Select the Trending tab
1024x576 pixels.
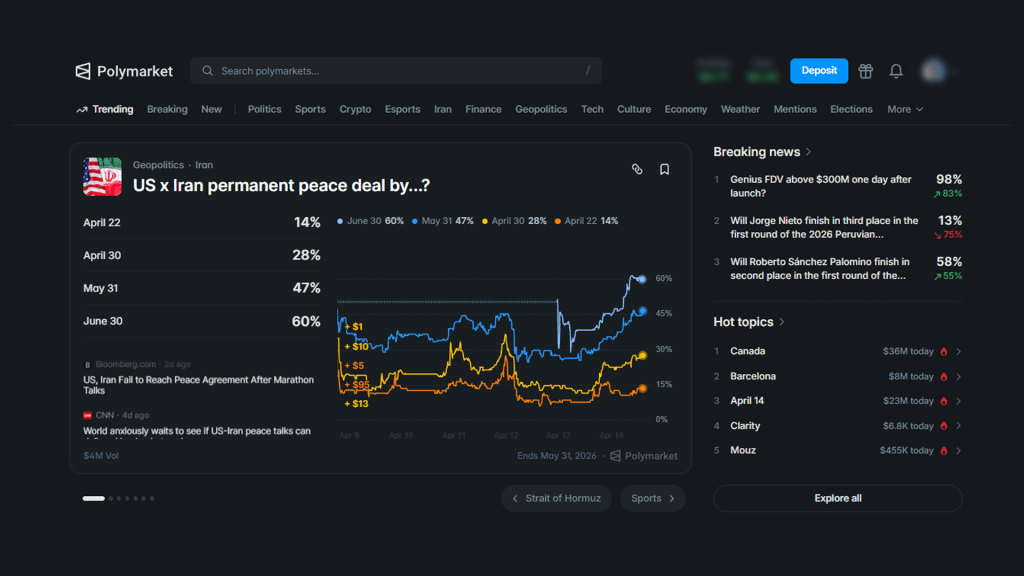click(104, 109)
